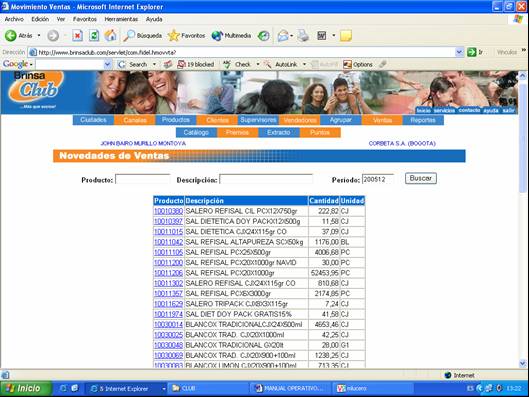Viewport: 529px width, 397px height.
Task: Switch to 5 Internet Explorer taskbar group
Action: (x=125, y=389)
